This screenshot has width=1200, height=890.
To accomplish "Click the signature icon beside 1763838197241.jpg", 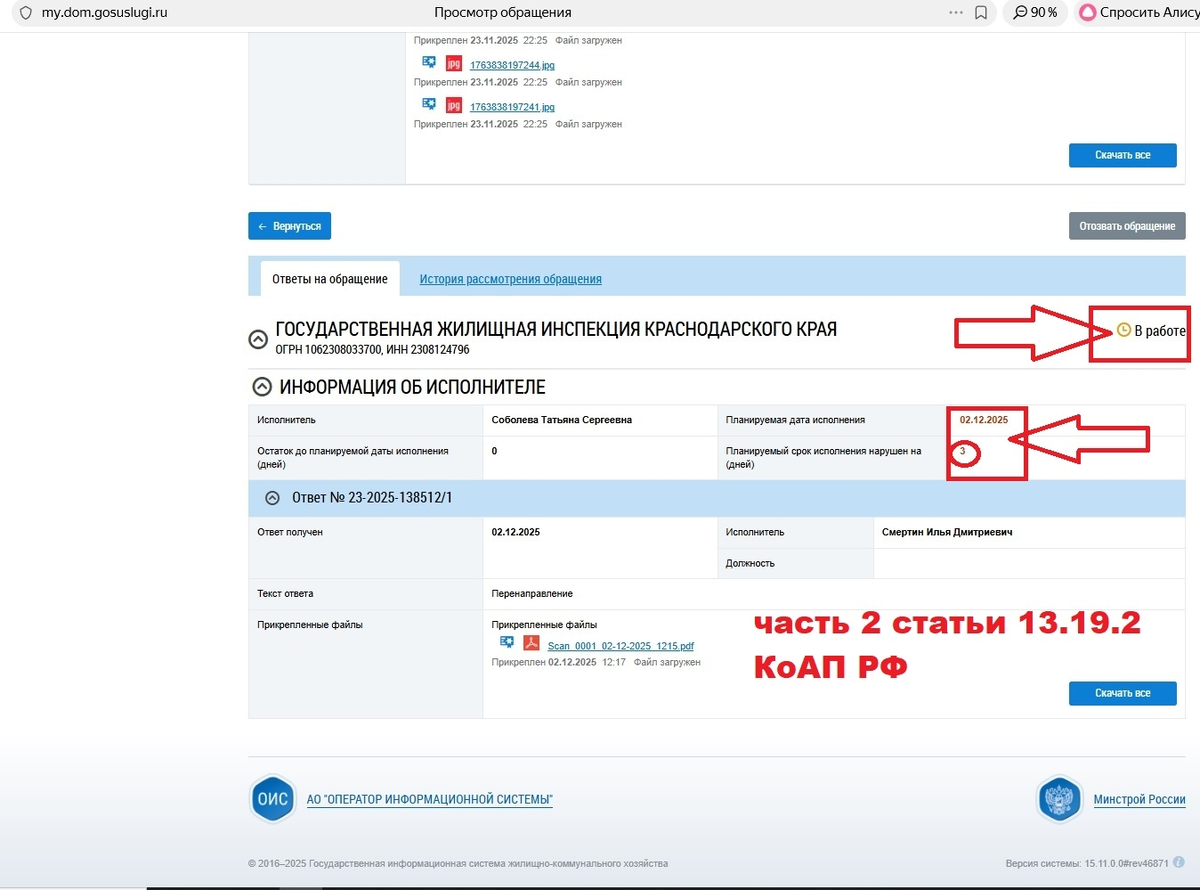I will coord(429,104).
